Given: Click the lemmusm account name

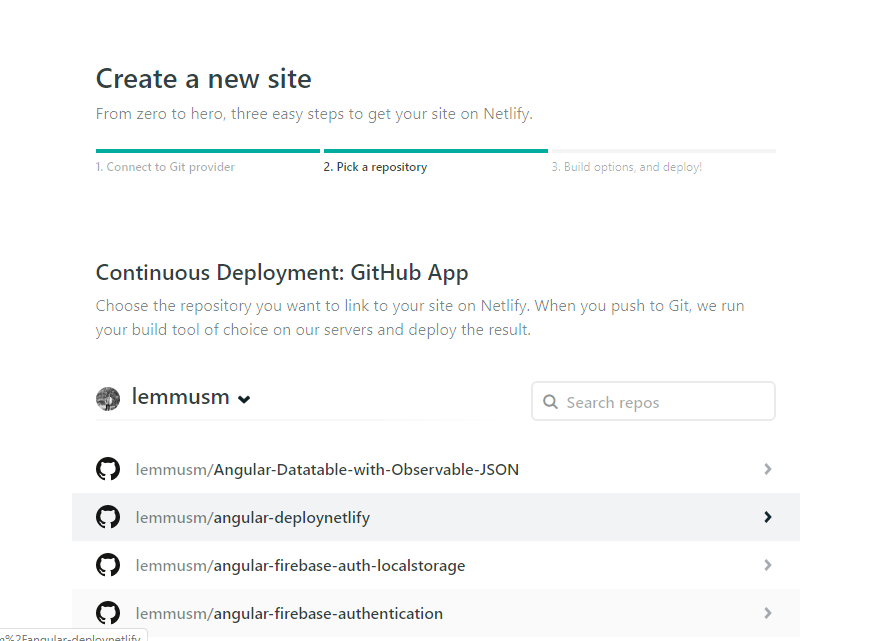Looking at the screenshot, I should point(181,397).
